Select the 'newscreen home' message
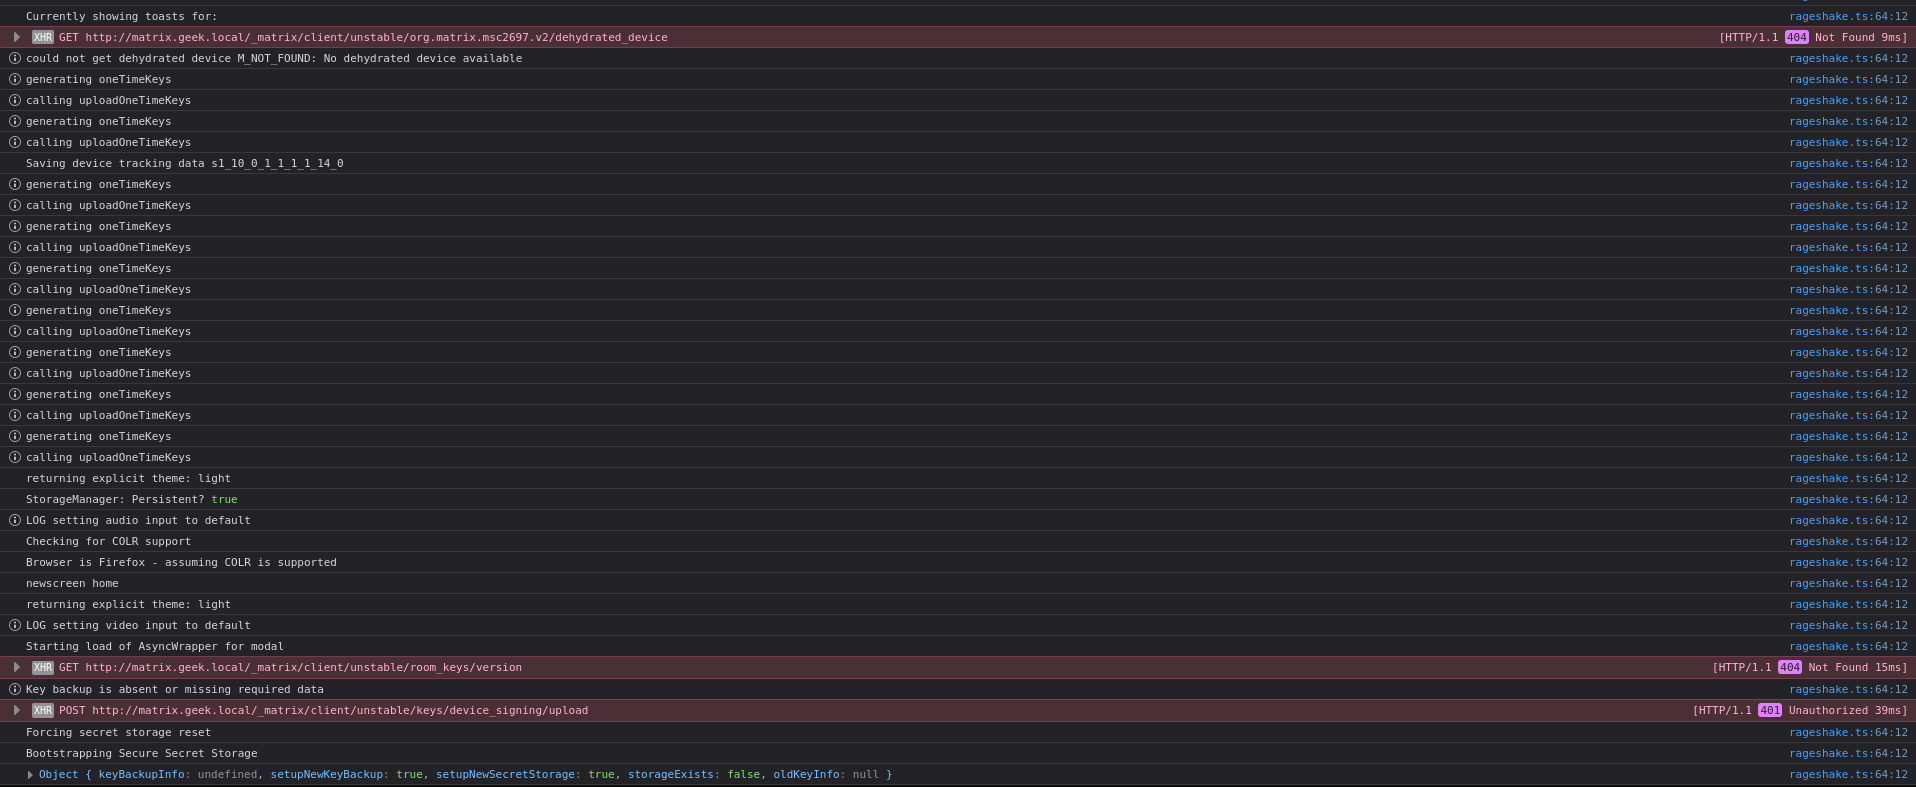Screen dimensions: 1916x787 [72, 583]
